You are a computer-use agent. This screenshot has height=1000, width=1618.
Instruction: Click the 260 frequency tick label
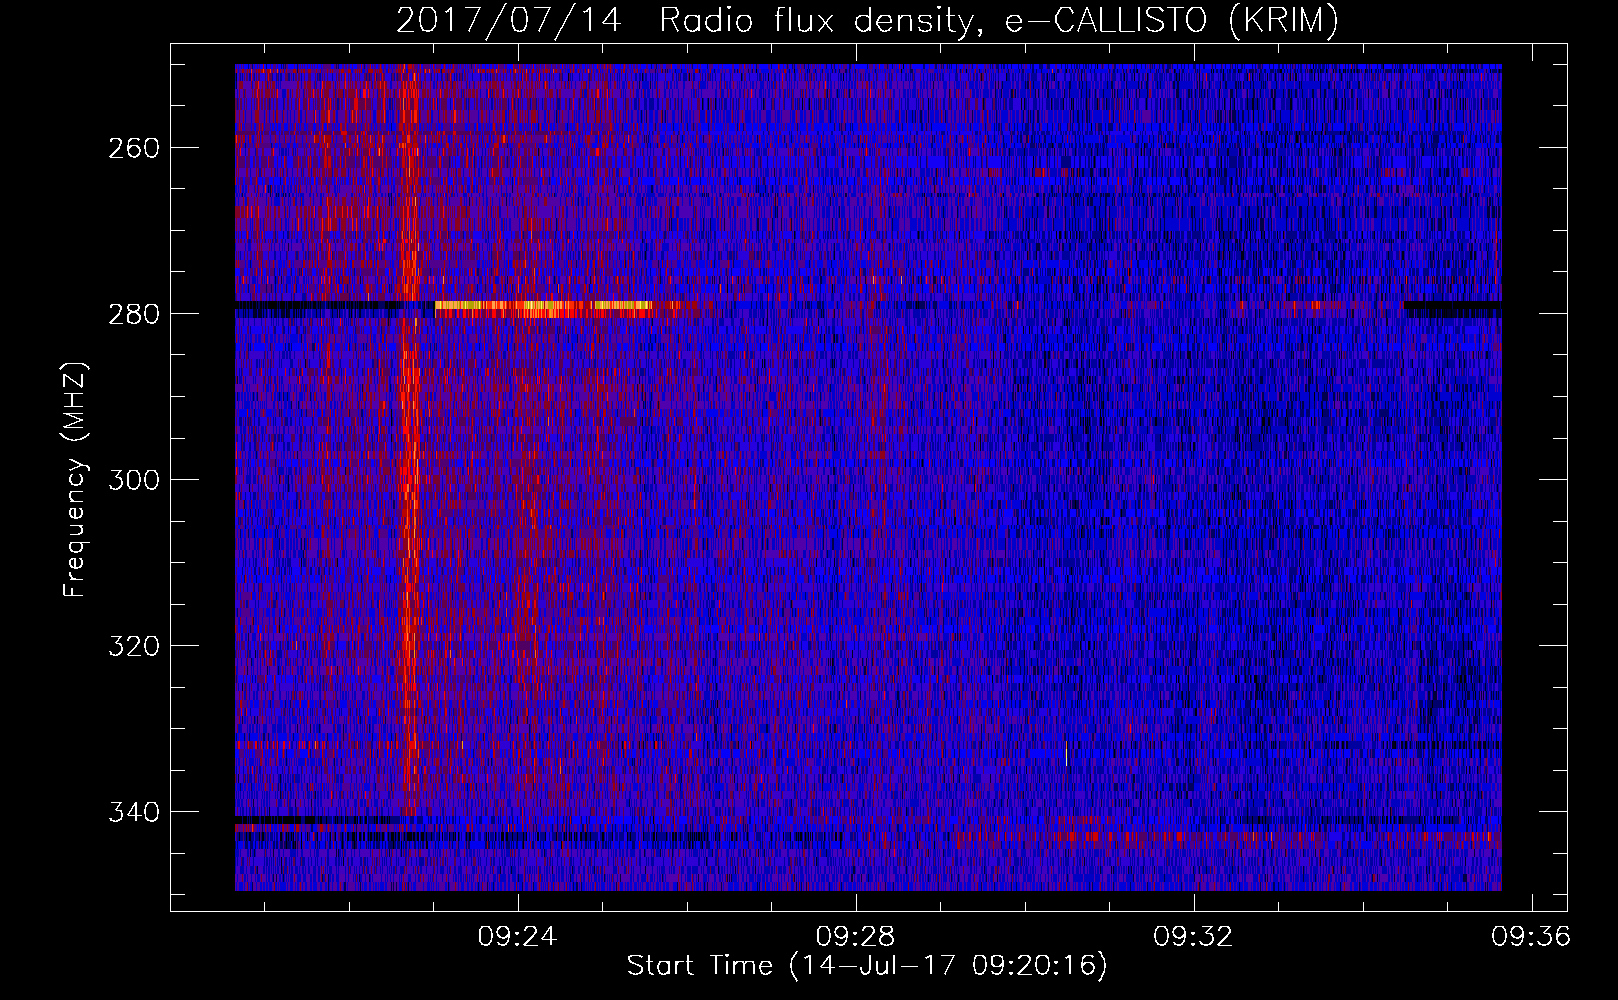point(133,148)
